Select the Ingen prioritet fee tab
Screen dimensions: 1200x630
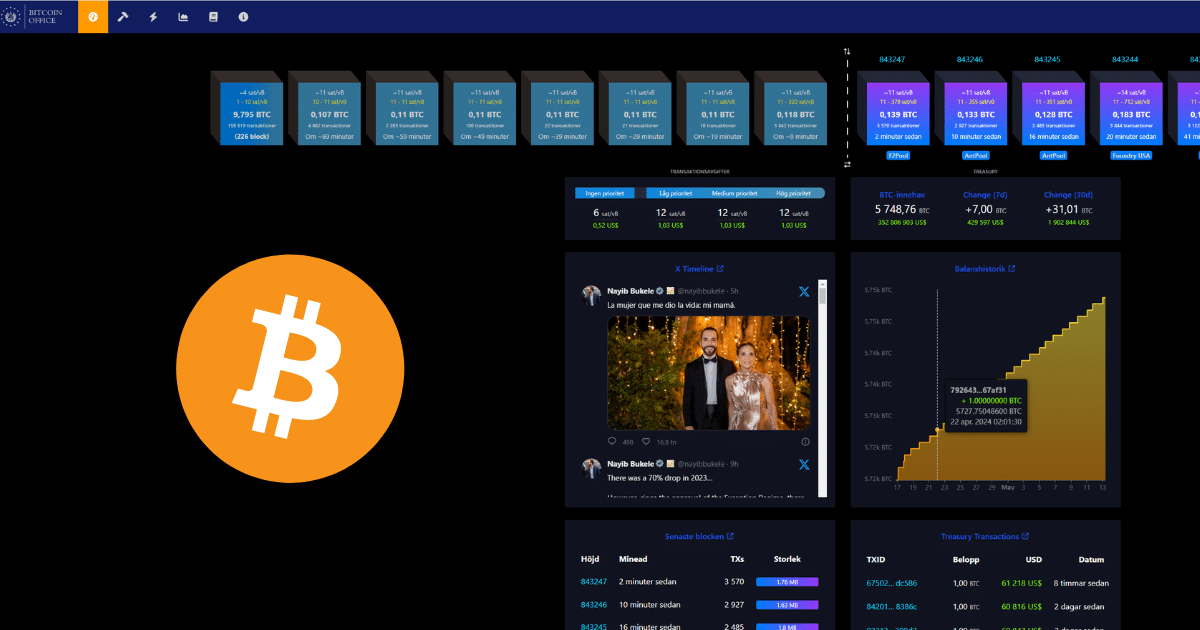pos(604,193)
